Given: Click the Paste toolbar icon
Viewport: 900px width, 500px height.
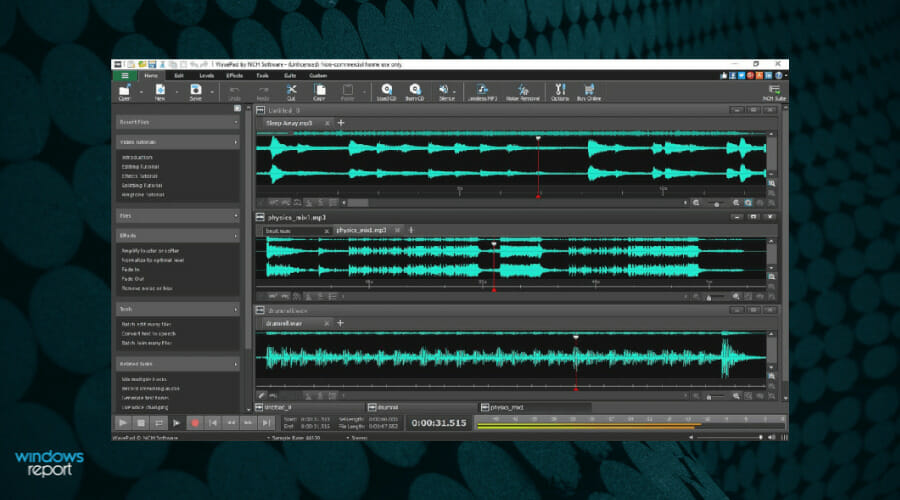Looking at the screenshot, I should tap(348, 92).
